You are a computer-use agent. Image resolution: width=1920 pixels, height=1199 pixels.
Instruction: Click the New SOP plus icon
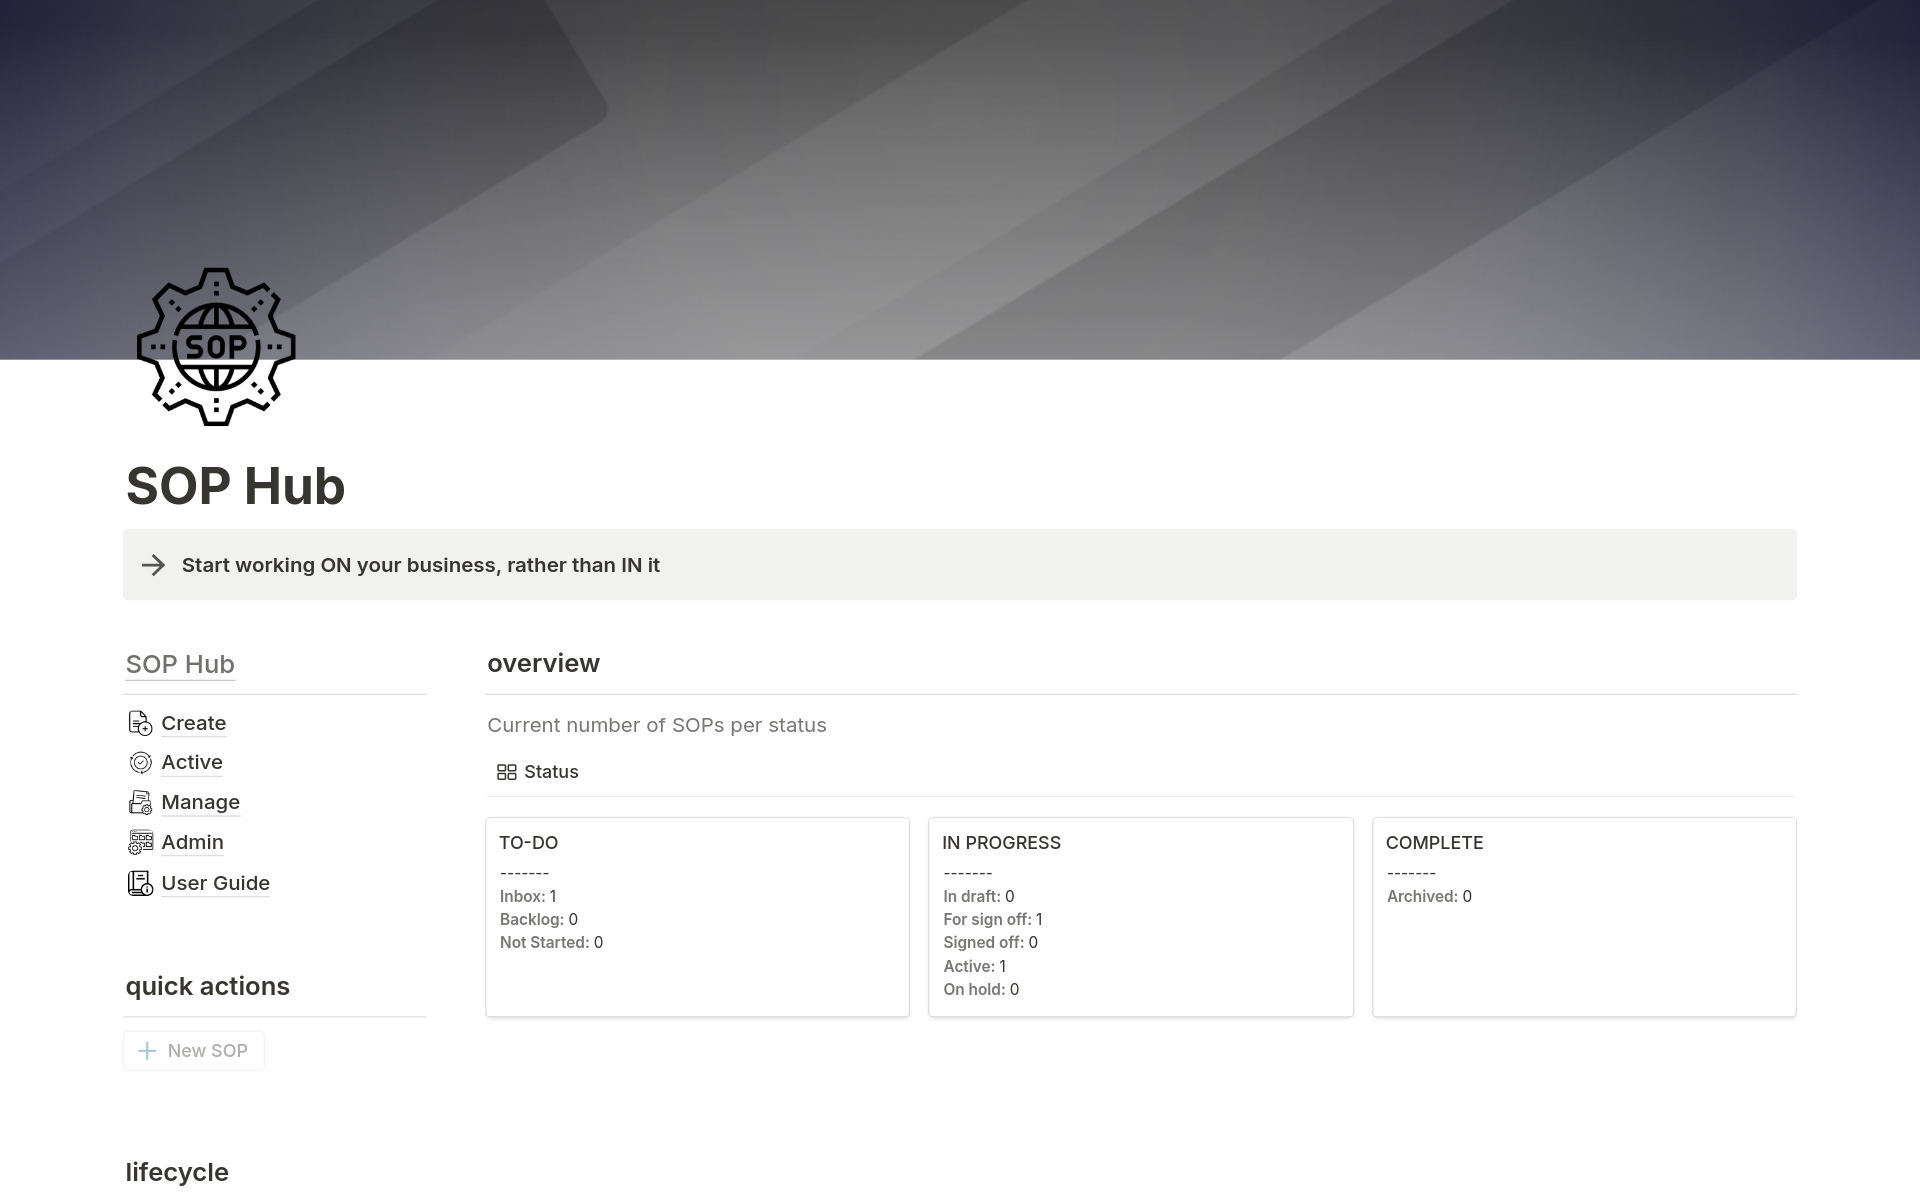click(146, 1050)
